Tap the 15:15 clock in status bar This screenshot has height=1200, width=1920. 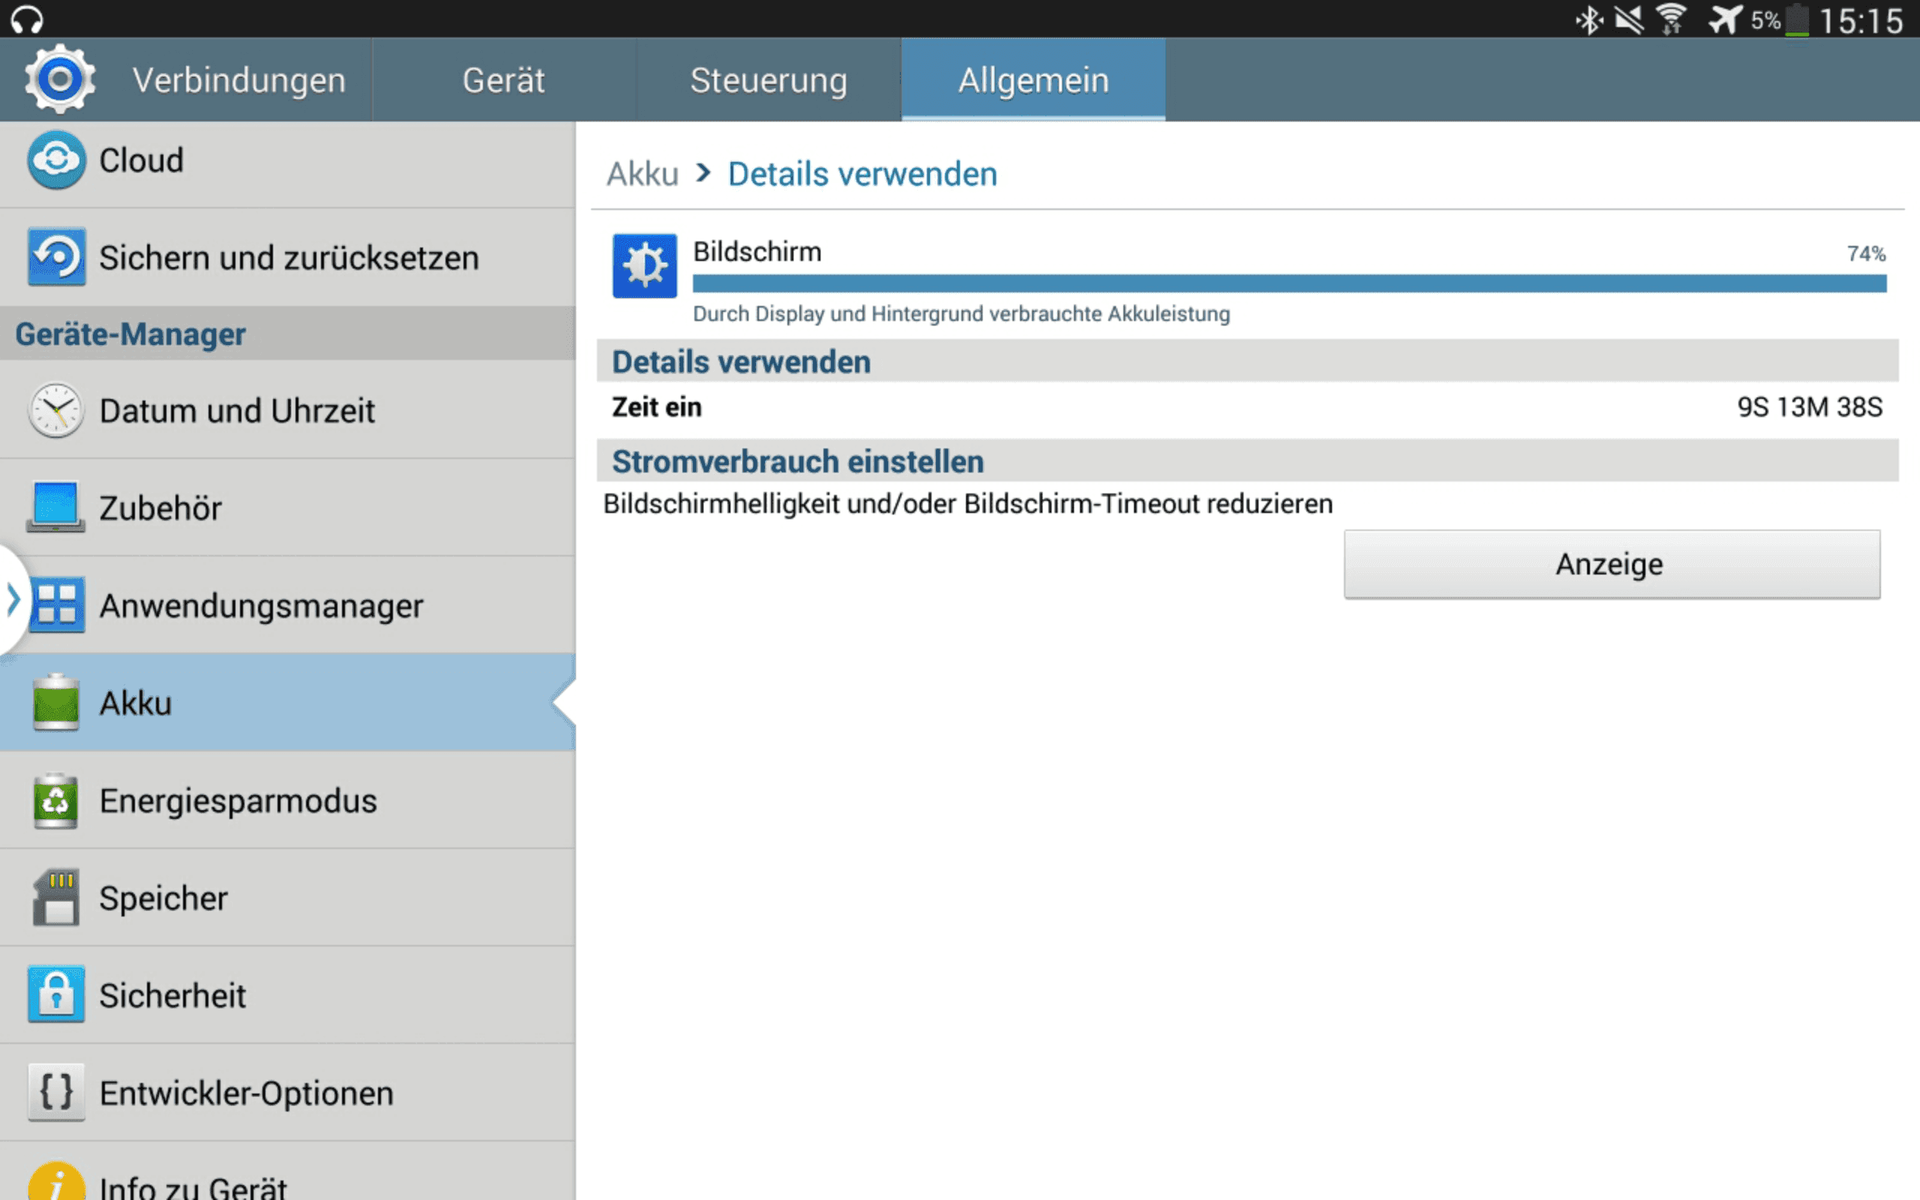click(1861, 20)
